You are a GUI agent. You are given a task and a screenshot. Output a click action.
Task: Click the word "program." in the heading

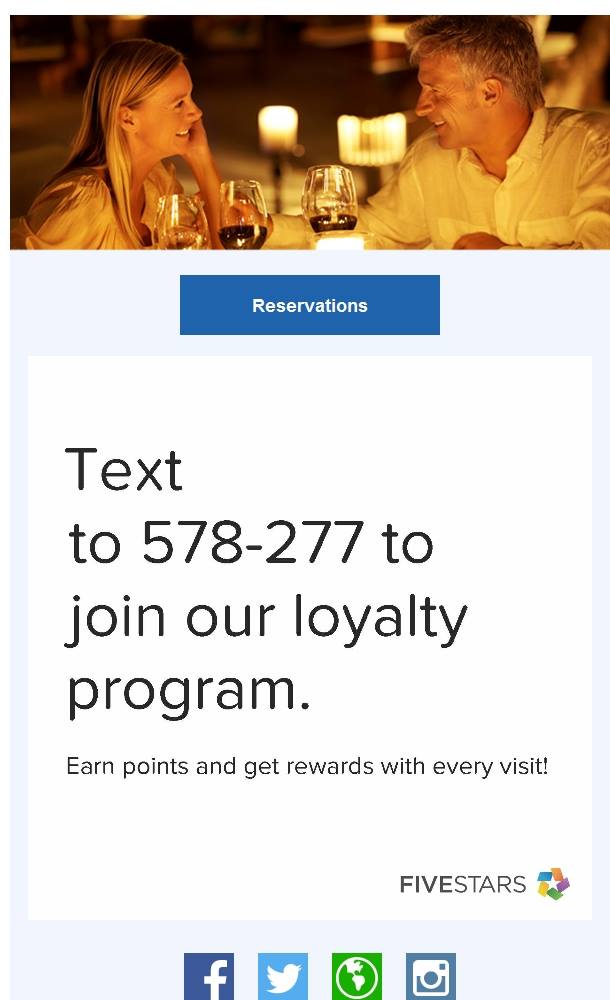189,690
